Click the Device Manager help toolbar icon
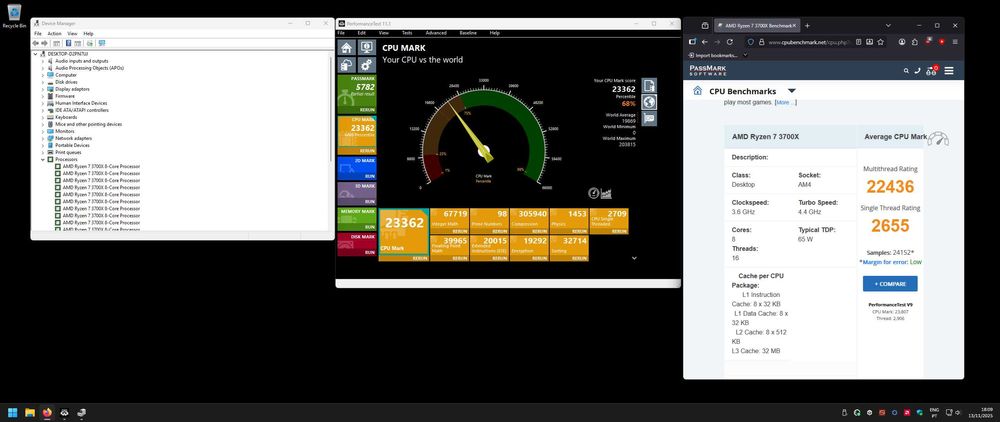The image size is (1000, 422). pyautogui.click(x=68, y=43)
